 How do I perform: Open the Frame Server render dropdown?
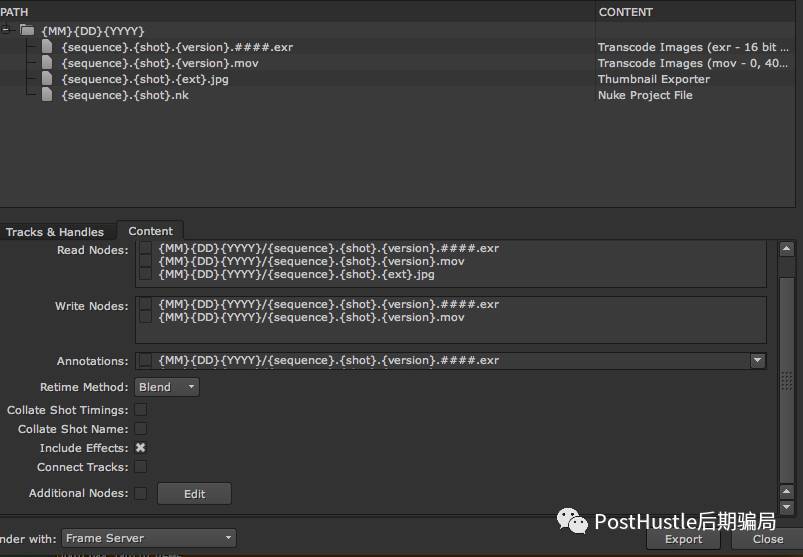click(x=148, y=538)
